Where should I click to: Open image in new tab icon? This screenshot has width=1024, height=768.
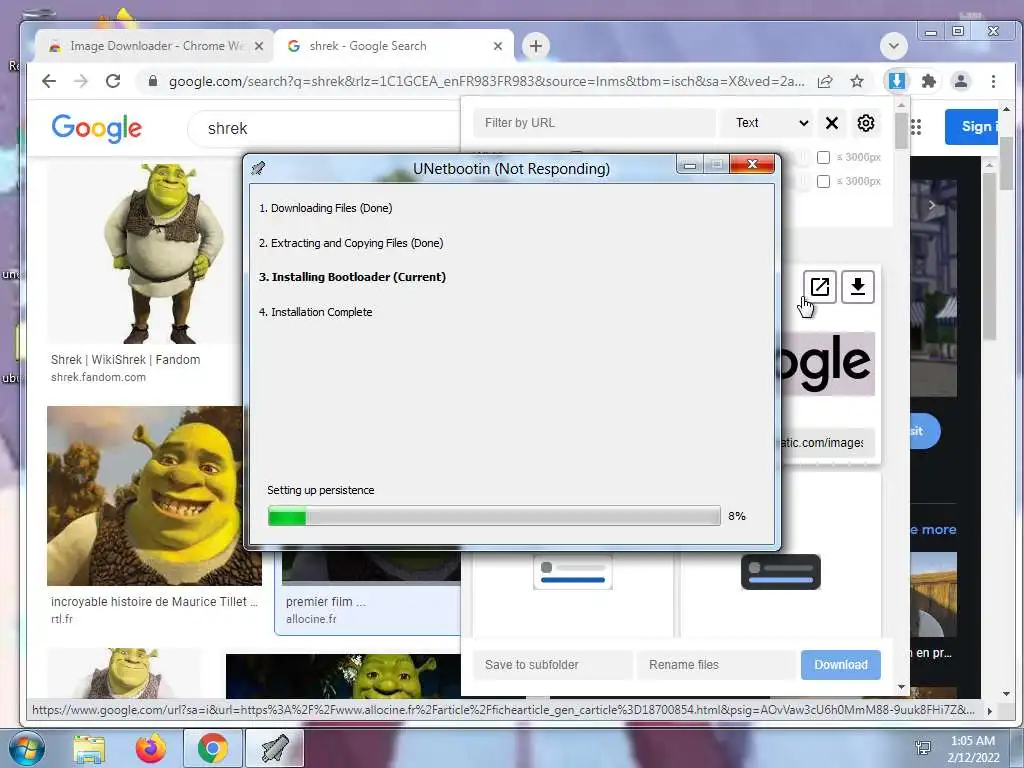click(x=820, y=286)
